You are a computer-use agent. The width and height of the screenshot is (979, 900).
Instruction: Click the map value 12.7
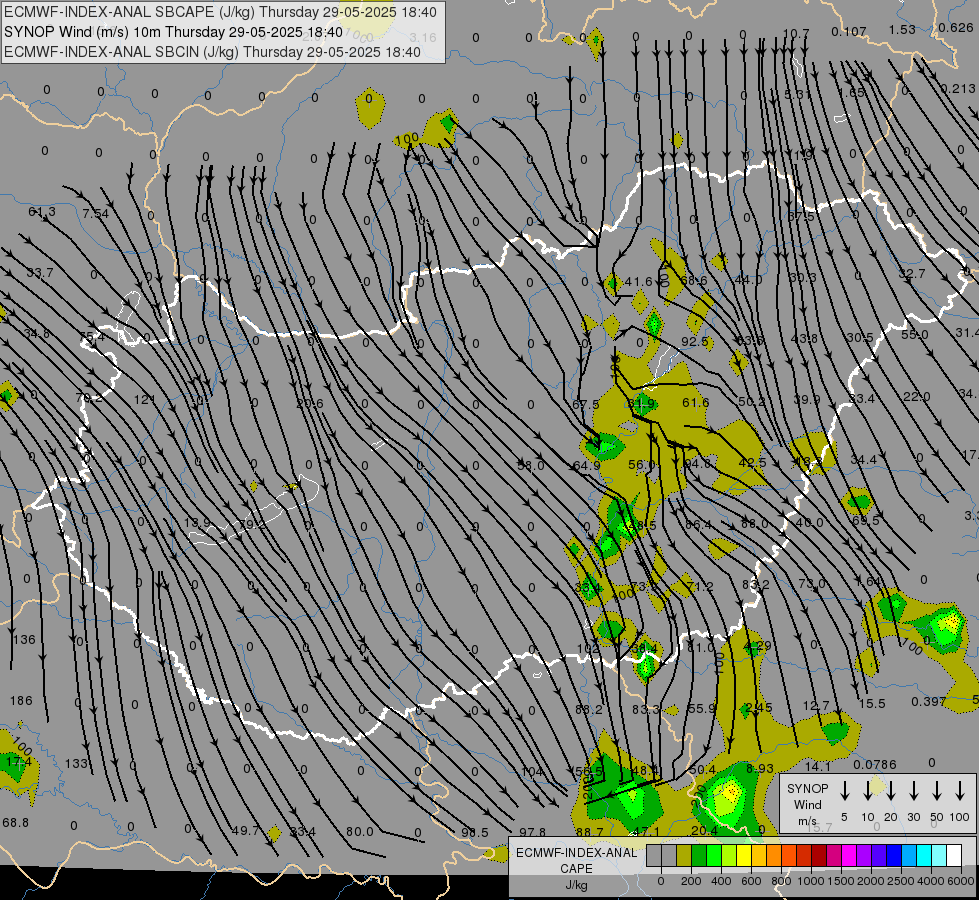pos(816,706)
